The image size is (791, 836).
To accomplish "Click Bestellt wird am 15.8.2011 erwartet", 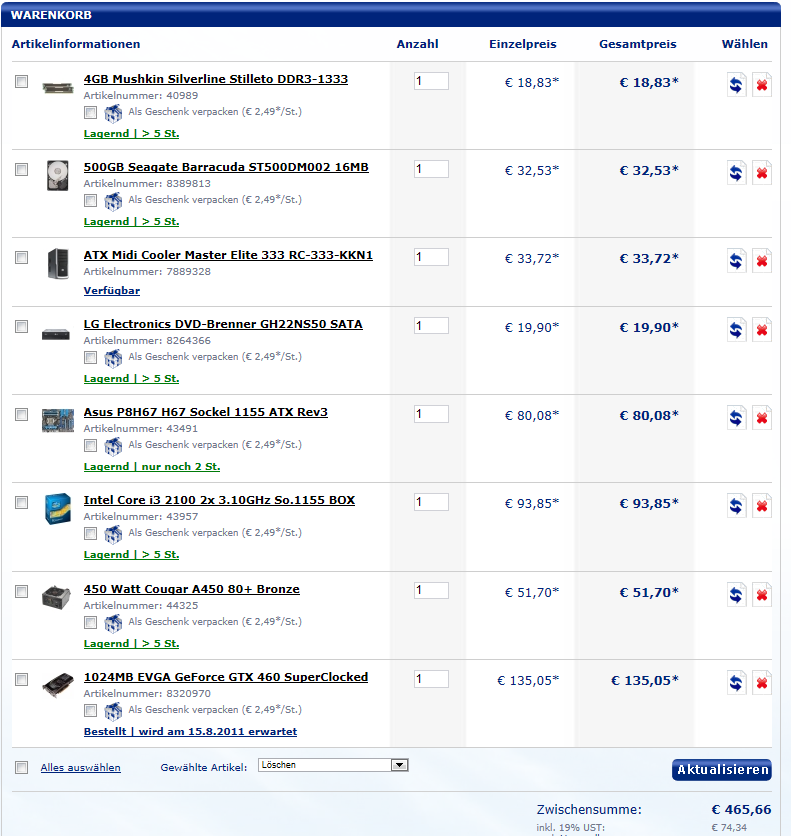I will 190,732.
